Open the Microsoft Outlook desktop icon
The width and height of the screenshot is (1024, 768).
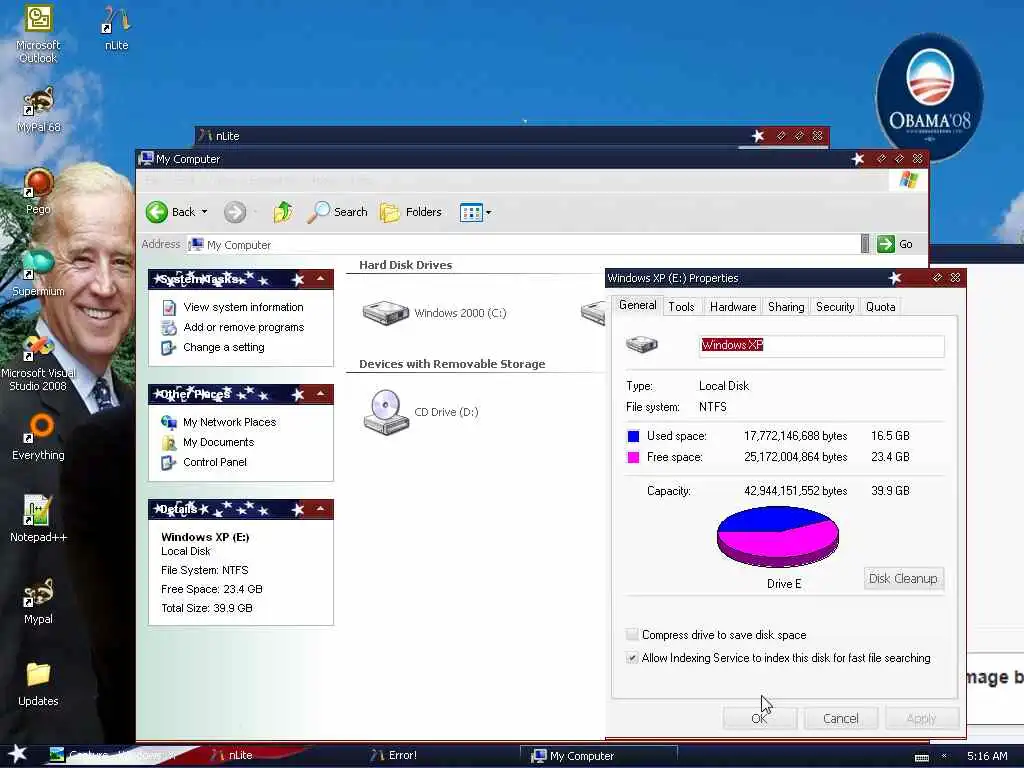38,34
